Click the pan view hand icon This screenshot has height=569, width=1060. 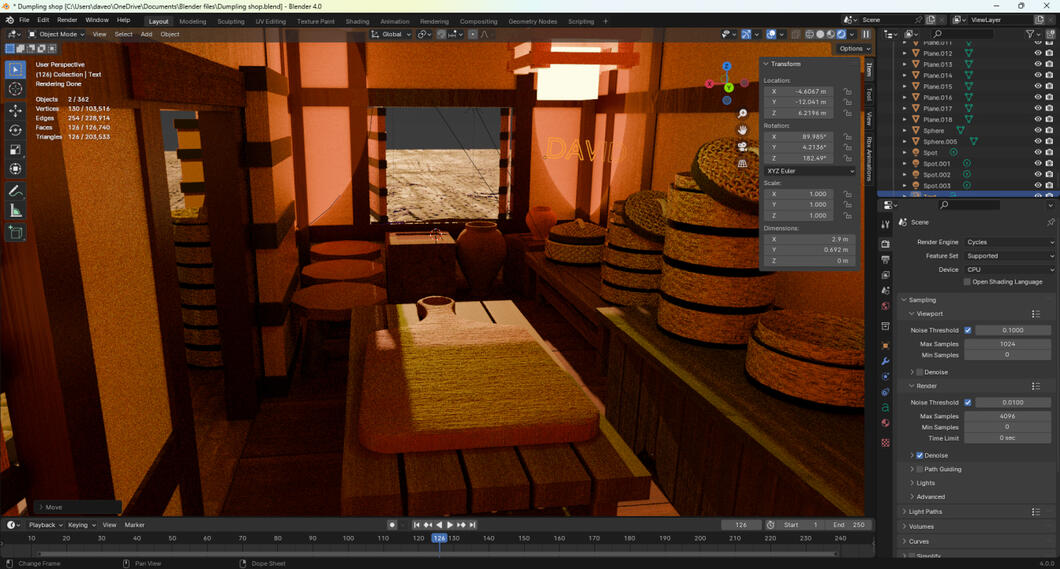point(742,130)
